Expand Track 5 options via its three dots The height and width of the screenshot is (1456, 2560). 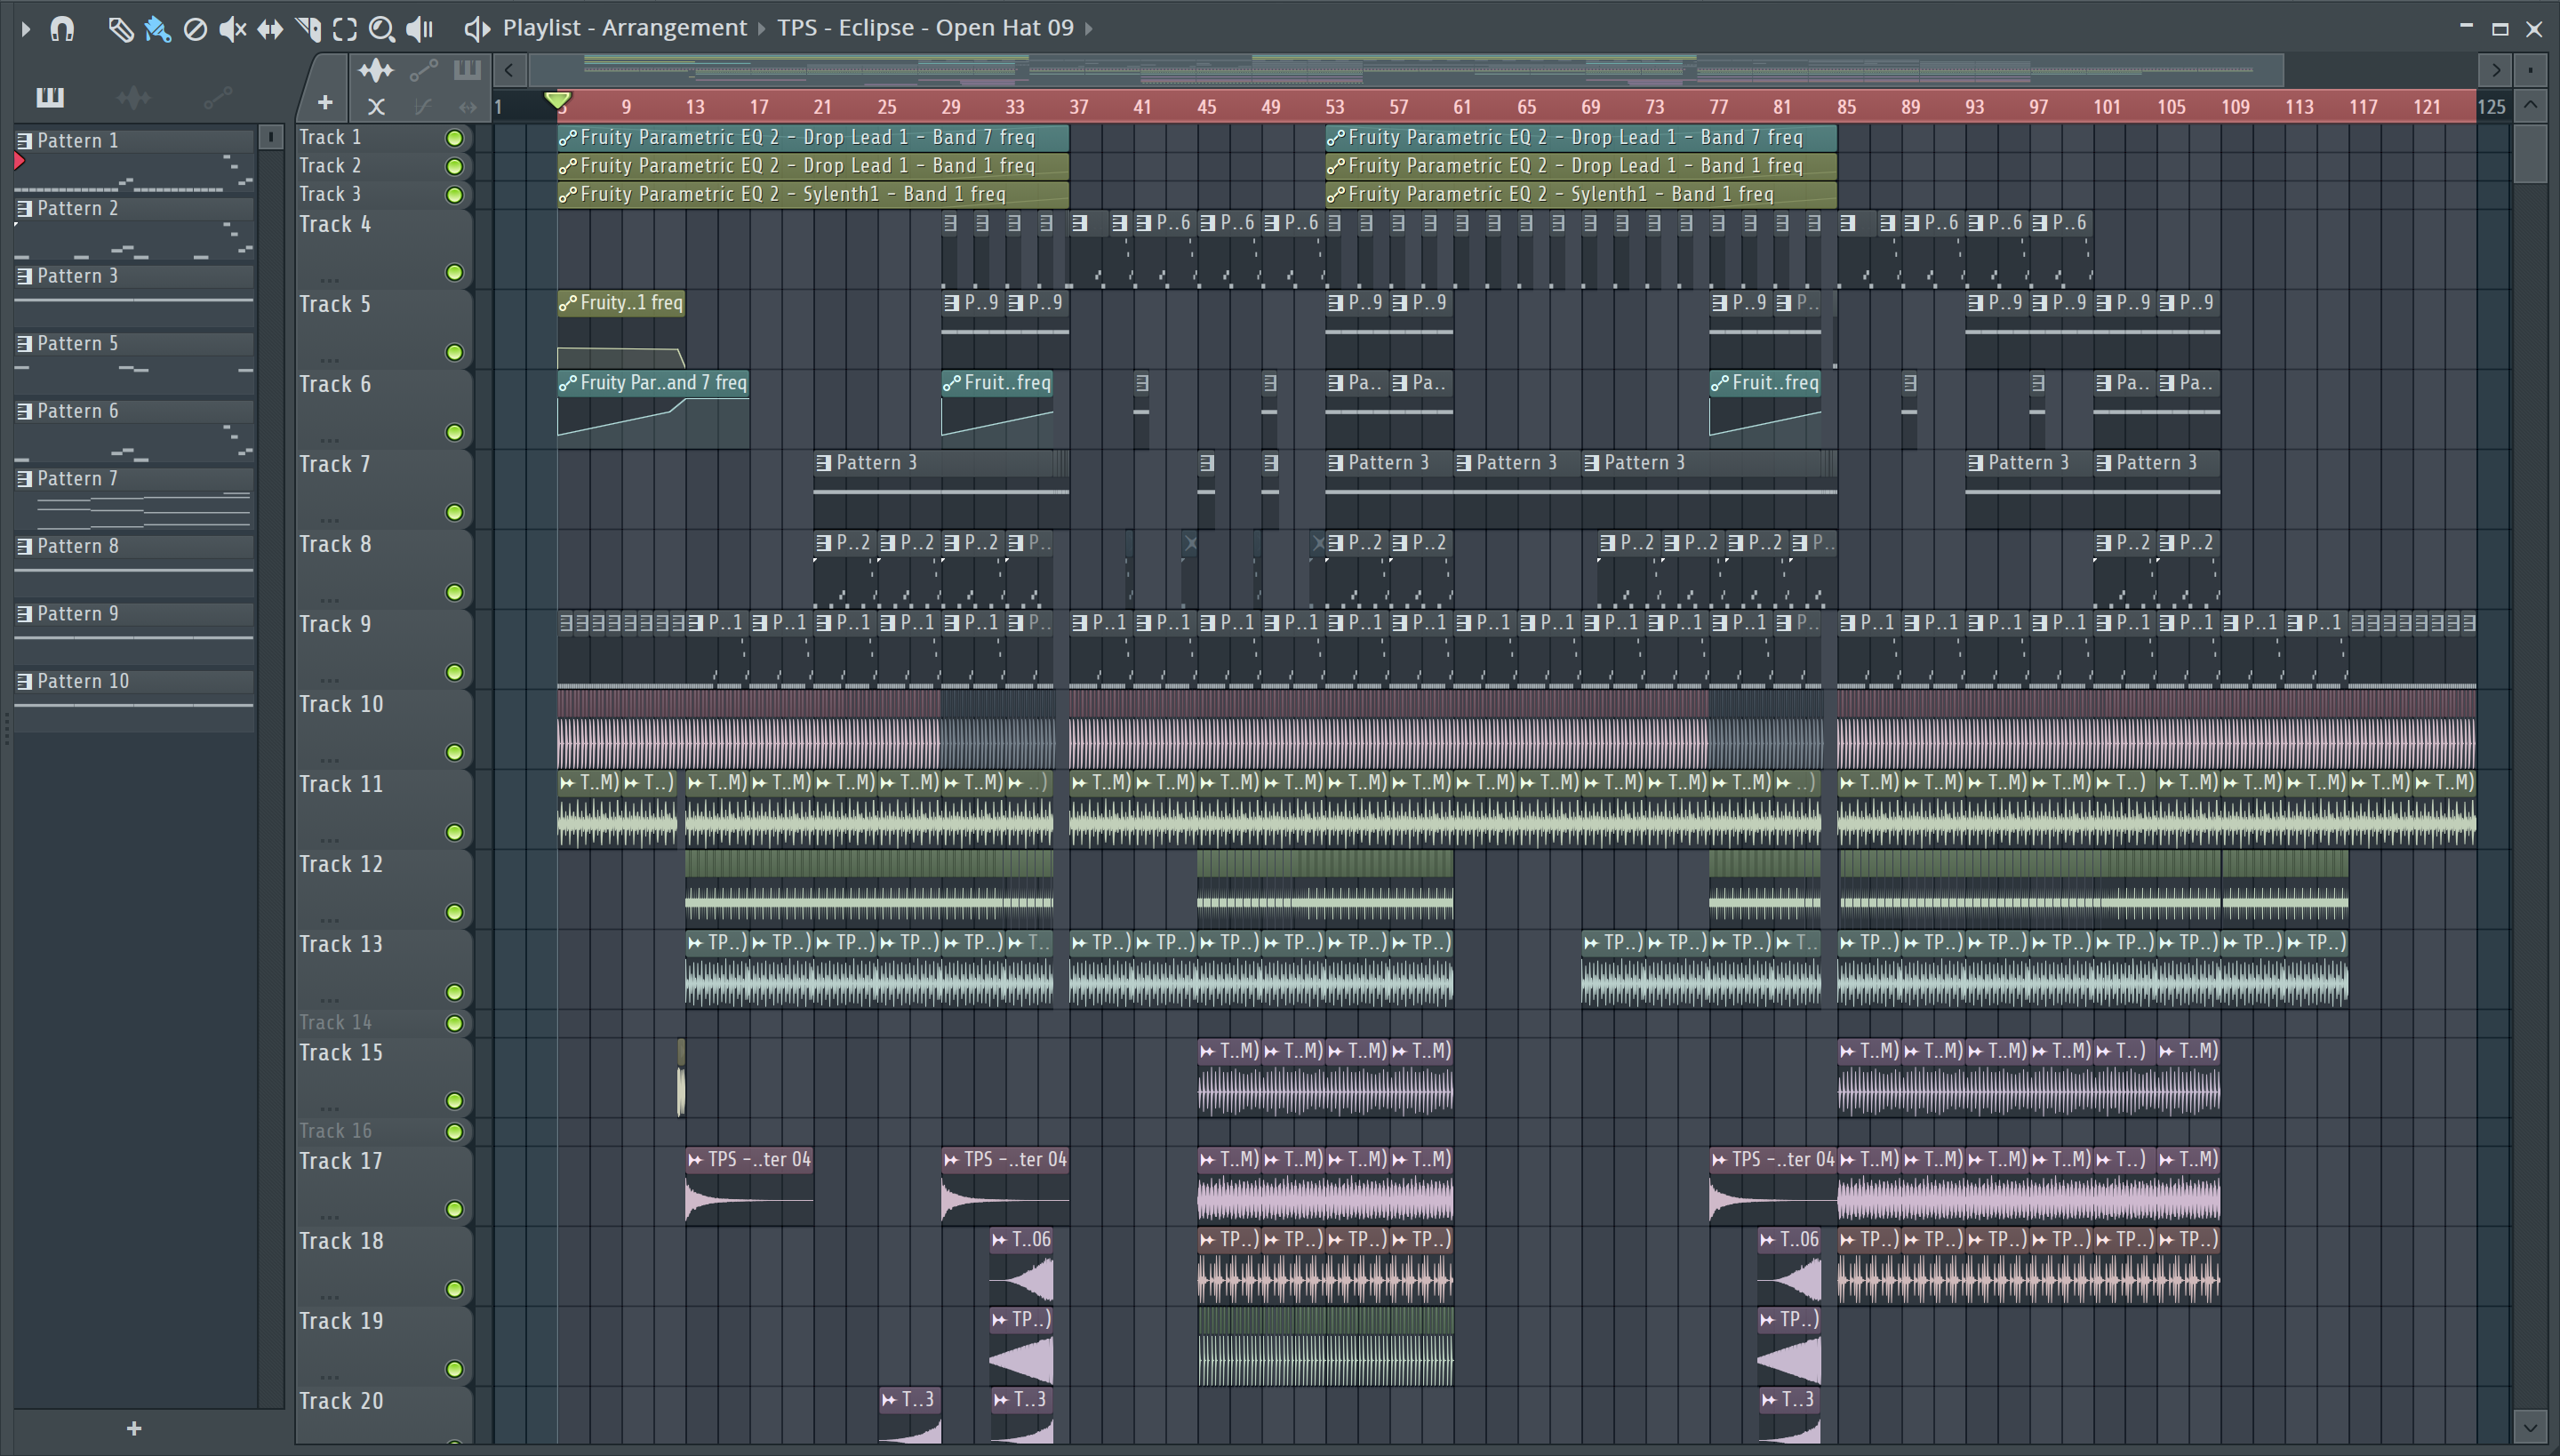(330, 359)
